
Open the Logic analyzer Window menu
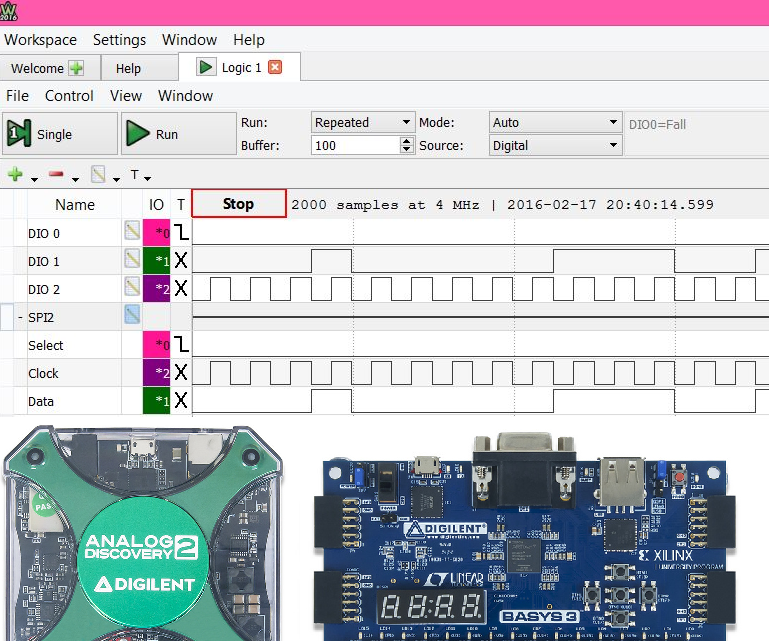[185, 96]
